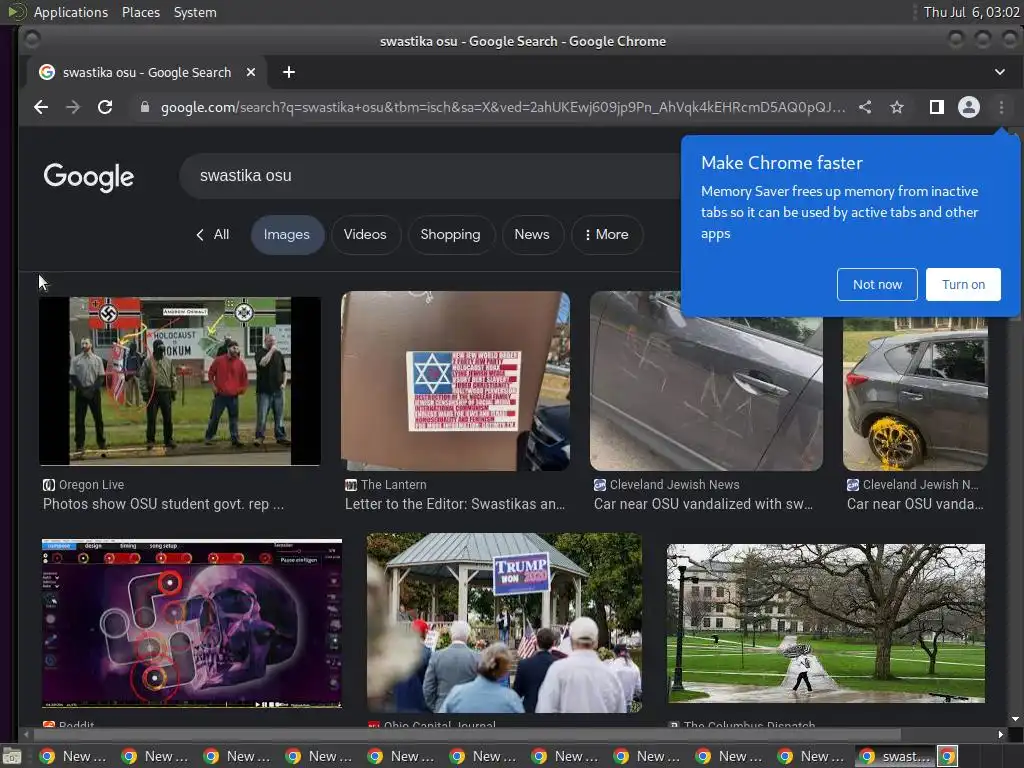
Task: Open 'Car near OSU vandalized with sw...' link
Action: 703,504
